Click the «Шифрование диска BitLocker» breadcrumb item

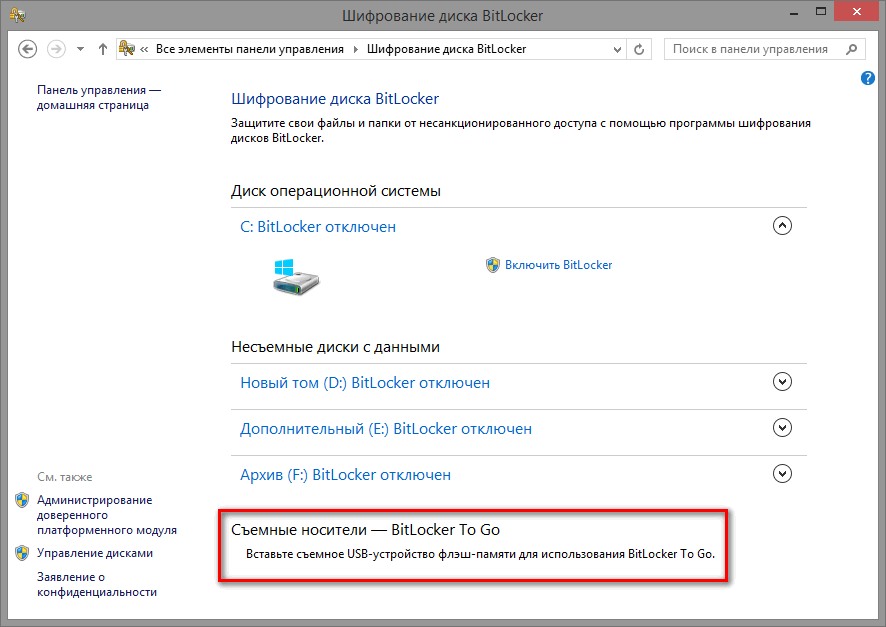coord(446,49)
